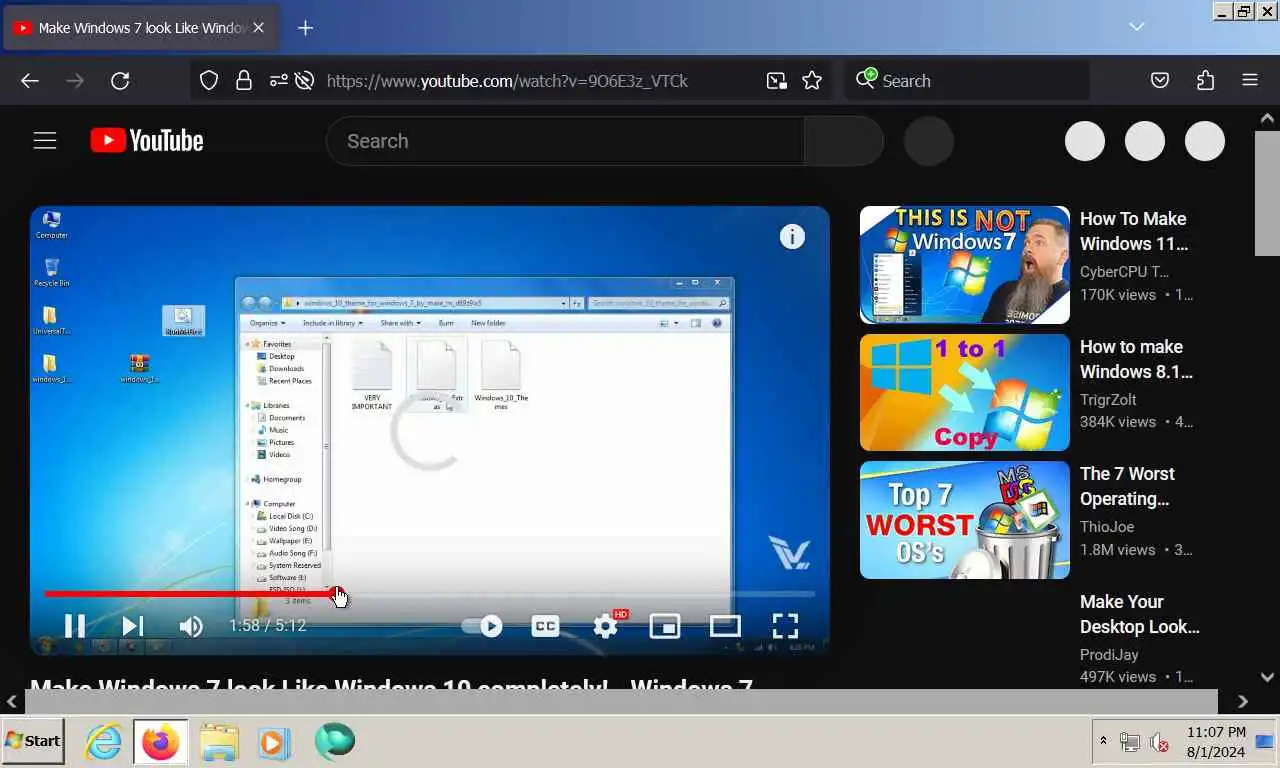Open Windows Media Player in taskbar
1280x768 pixels.
(x=274, y=742)
